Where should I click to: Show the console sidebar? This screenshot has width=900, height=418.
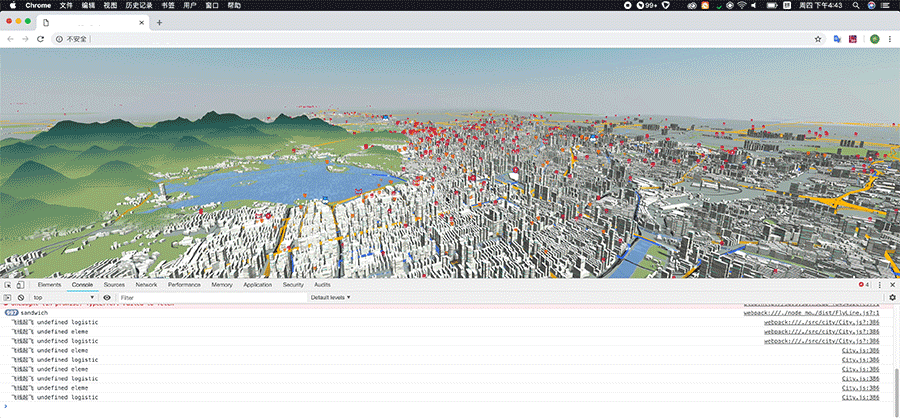coord(7,297)
